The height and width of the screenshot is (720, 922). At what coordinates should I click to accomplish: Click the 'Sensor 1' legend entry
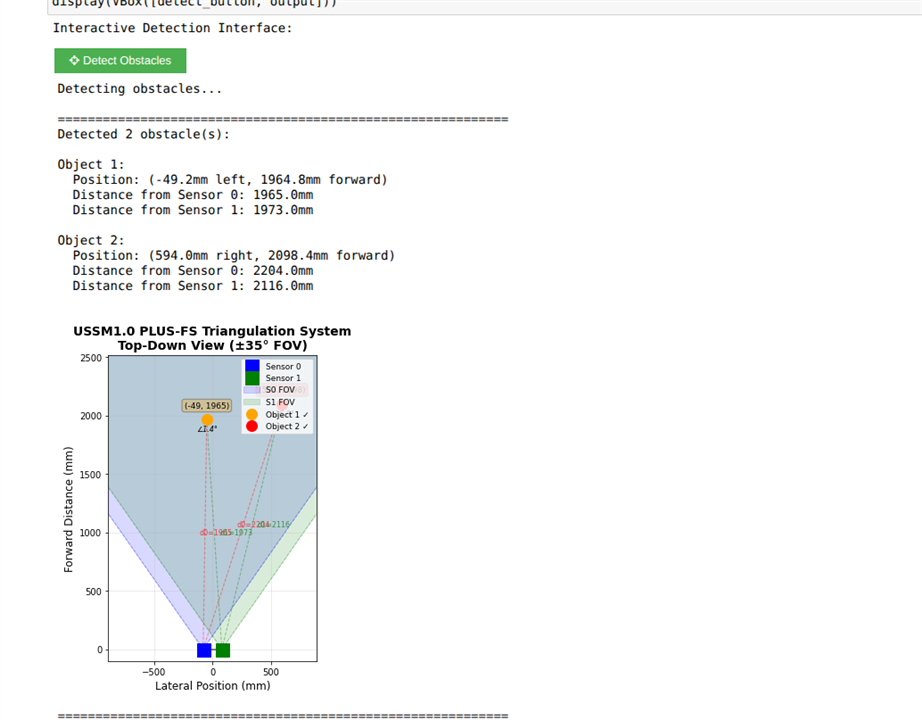[x=274, y=378]
